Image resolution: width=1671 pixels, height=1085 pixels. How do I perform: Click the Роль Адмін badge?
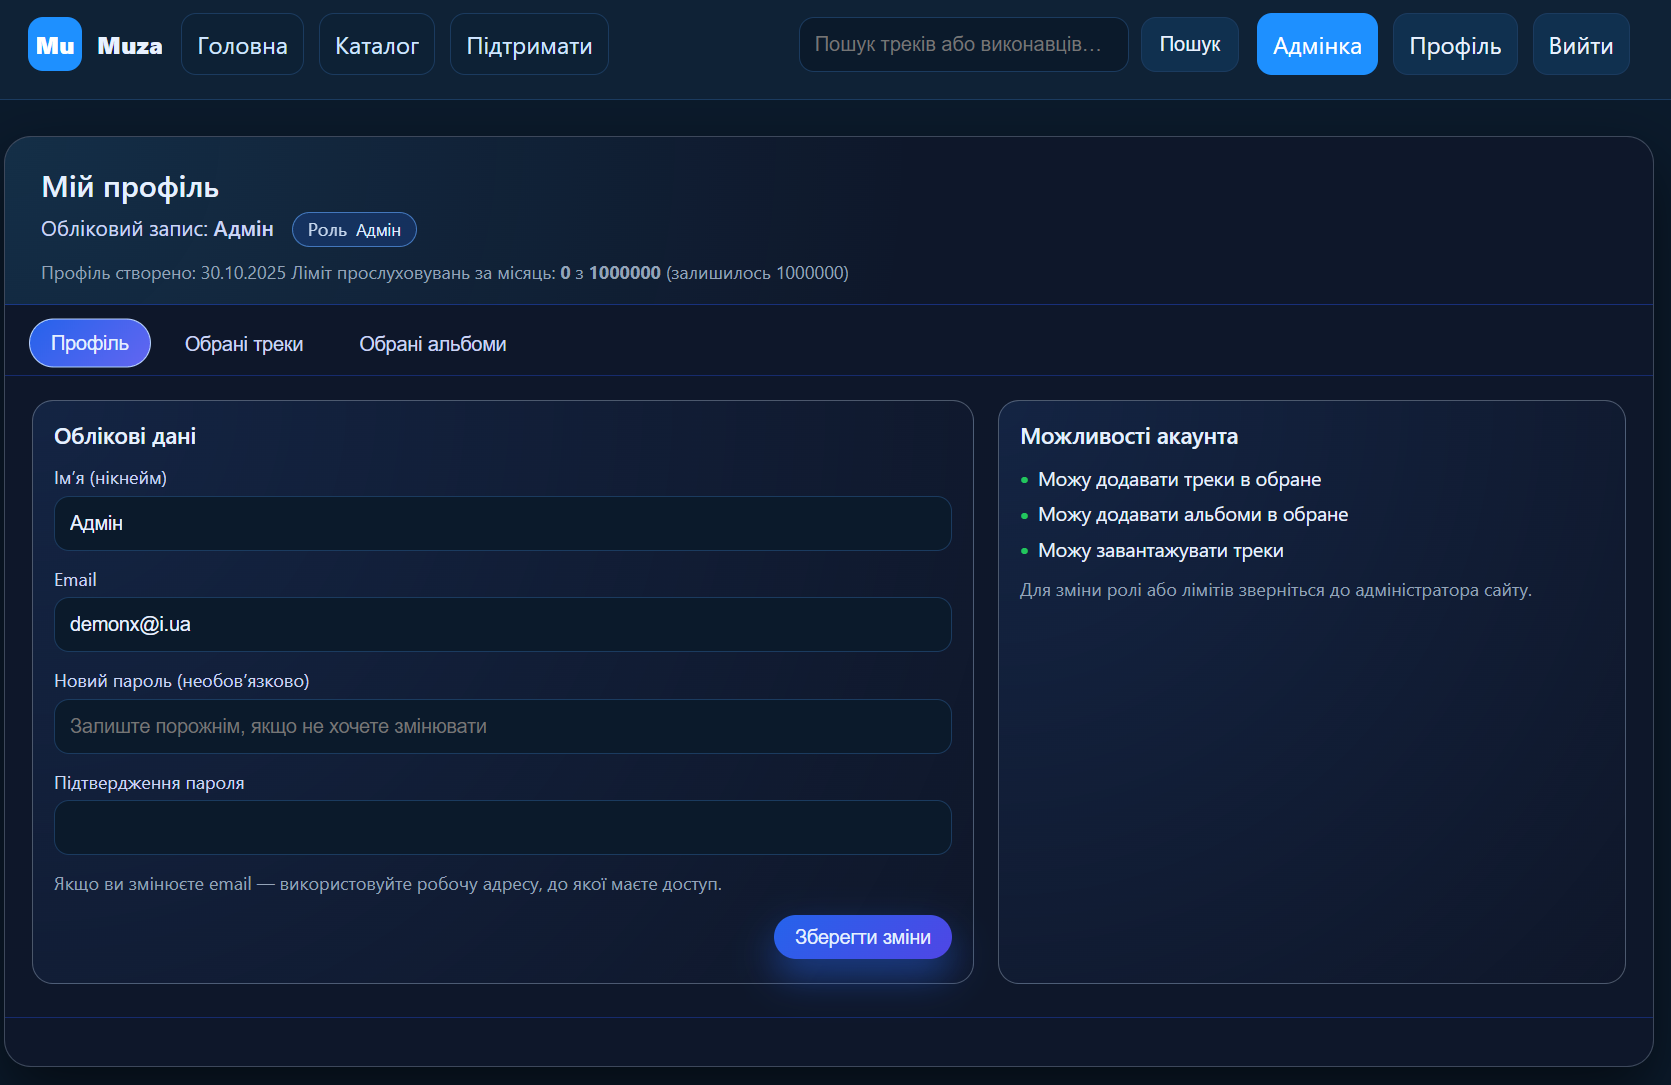pyautogui.click(x=354, y=230)
